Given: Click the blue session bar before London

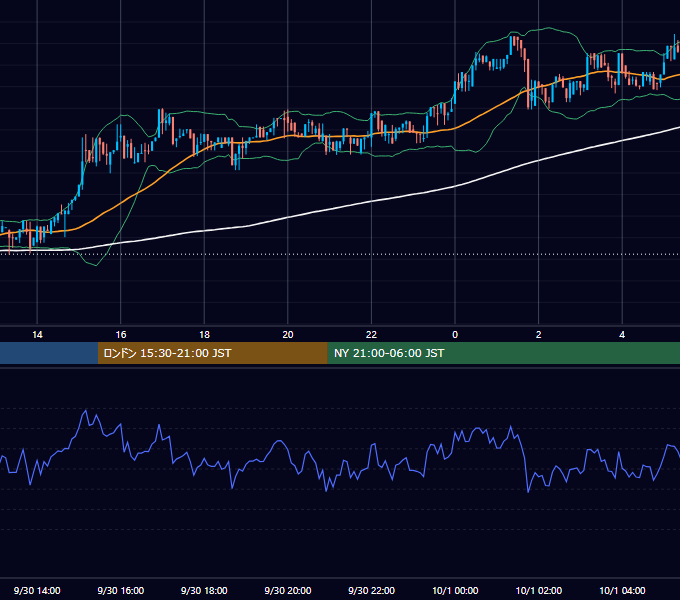Looking at the screenshot, I should (x=49, y=353).
